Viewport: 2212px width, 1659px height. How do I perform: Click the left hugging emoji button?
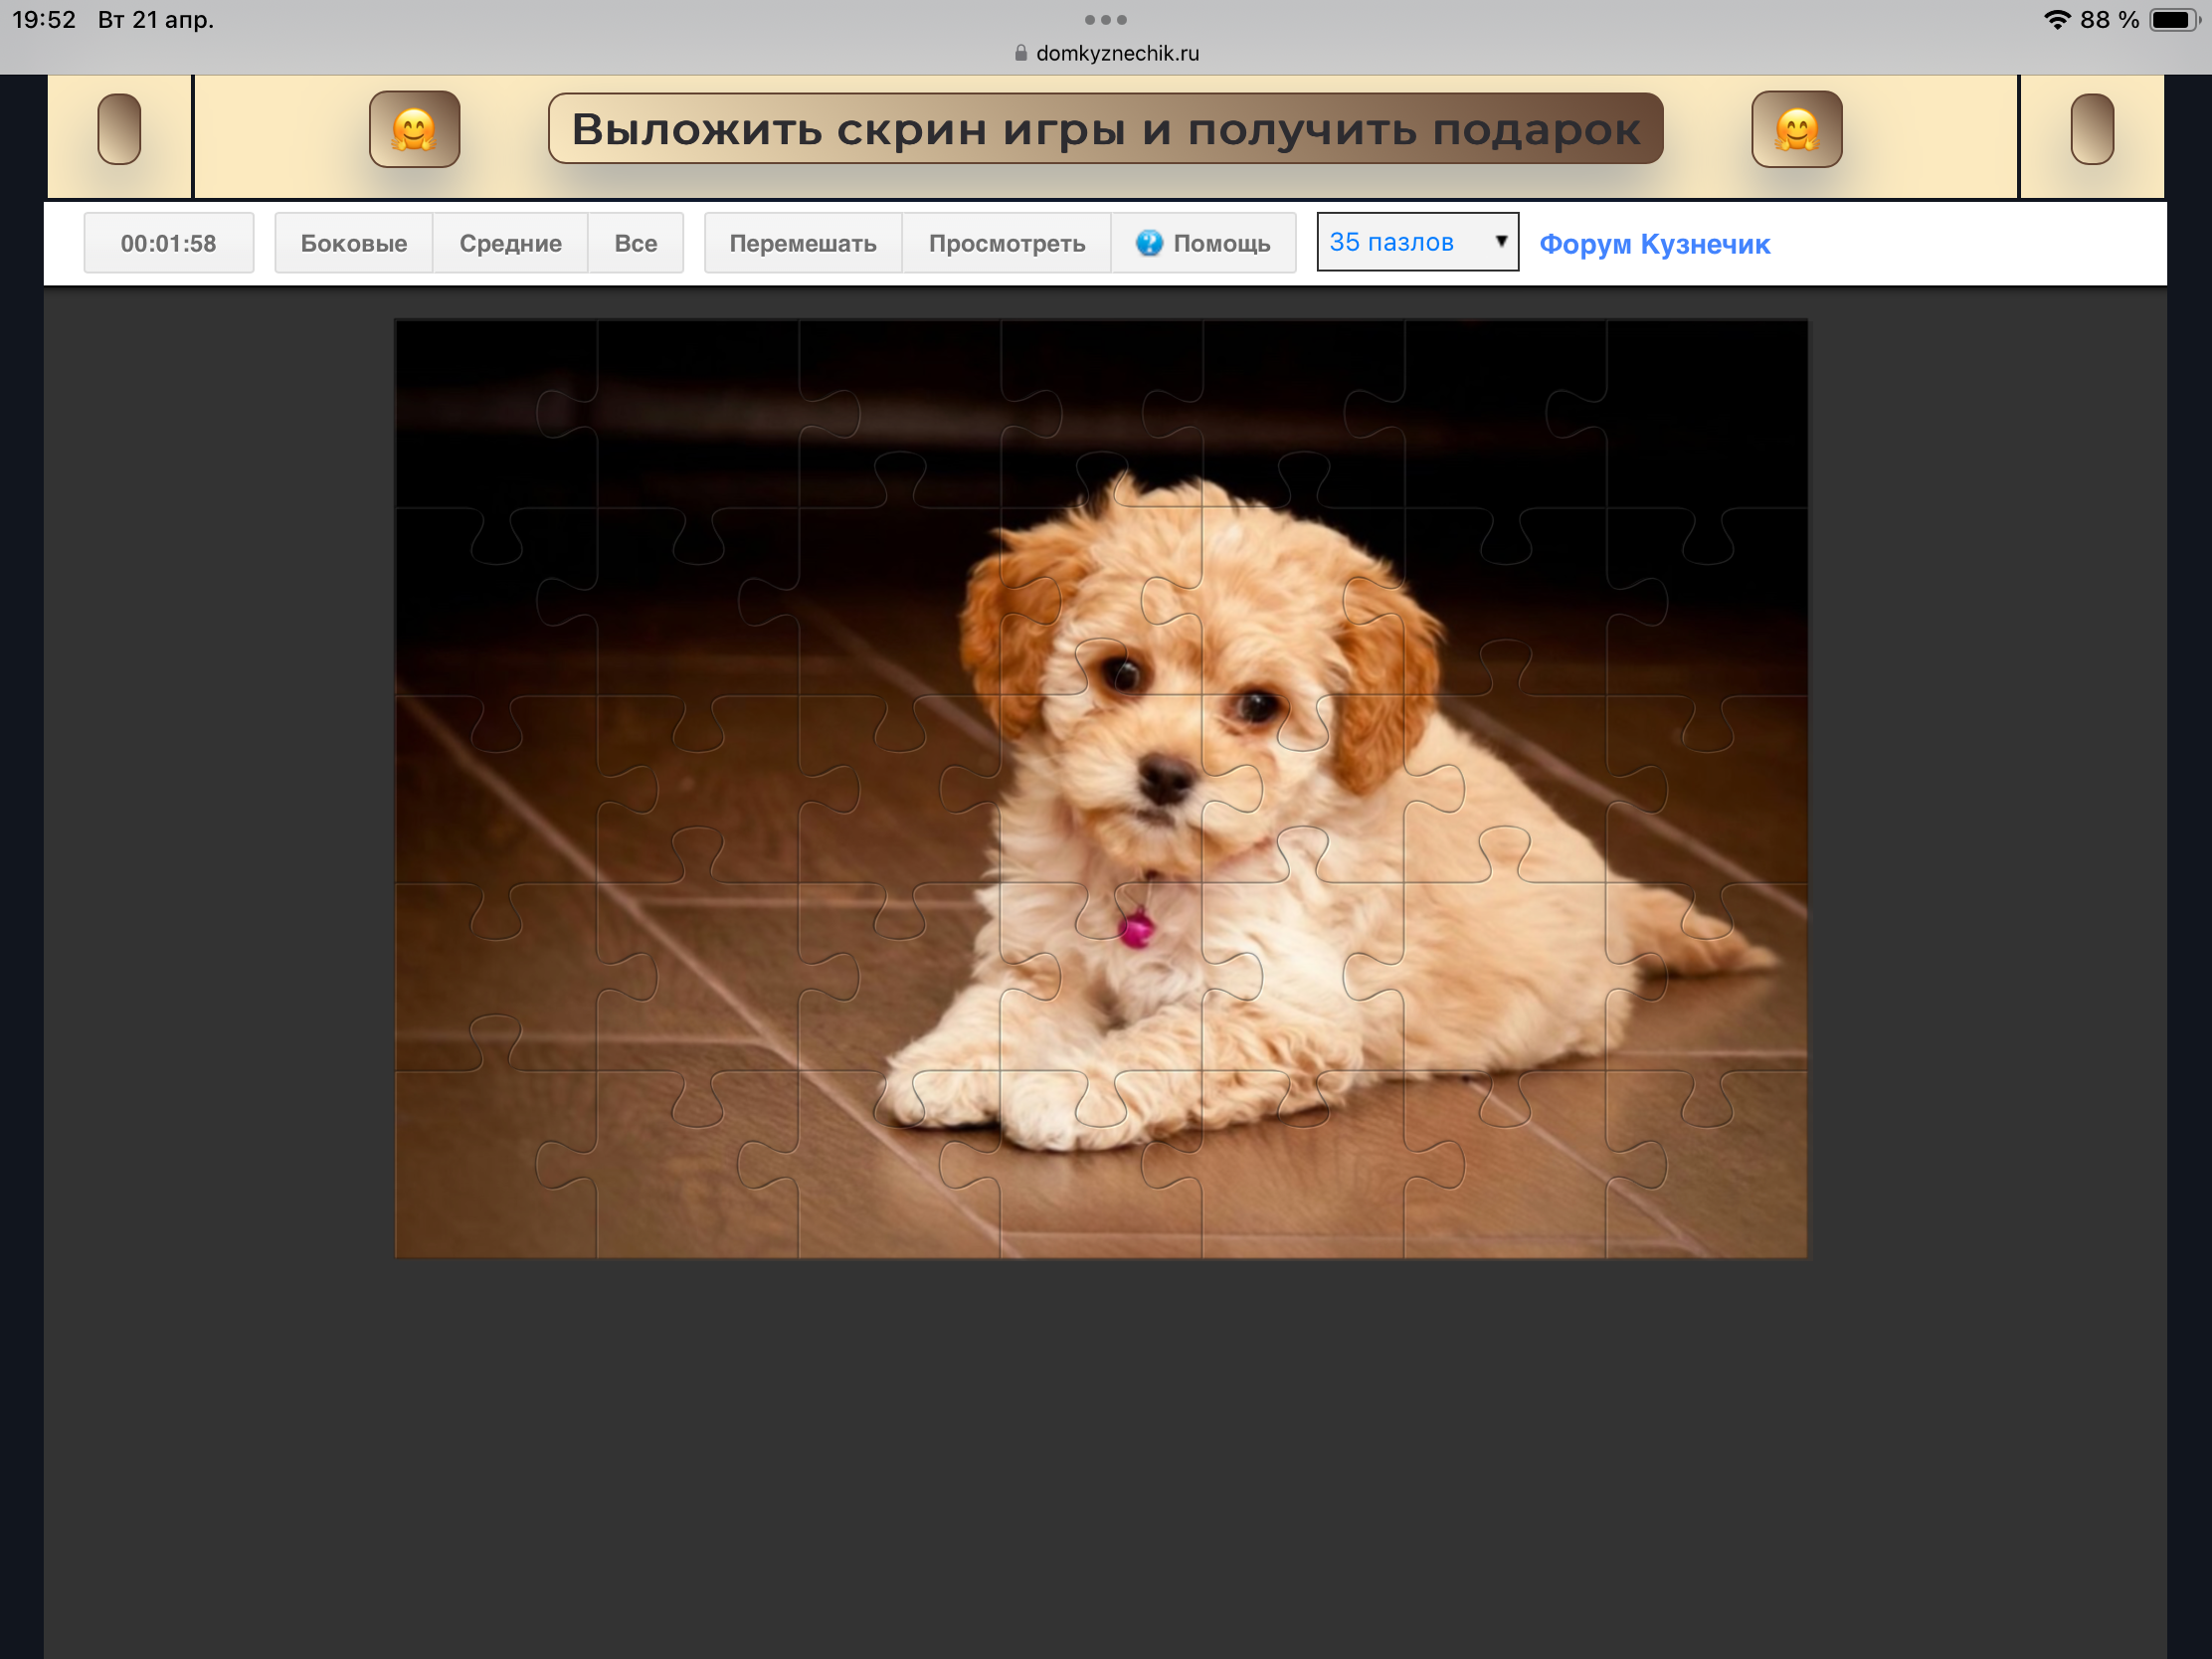tap(414, 129)
